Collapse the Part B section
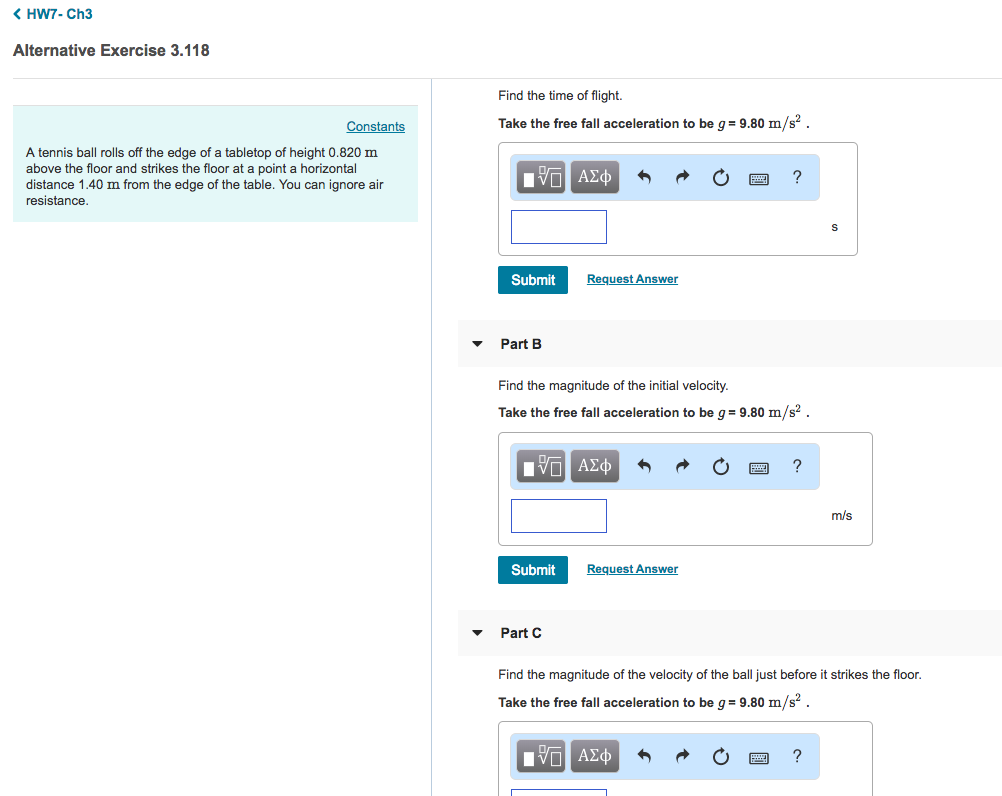The width and height of the screenshot is (1002, 796). [477, 343]
